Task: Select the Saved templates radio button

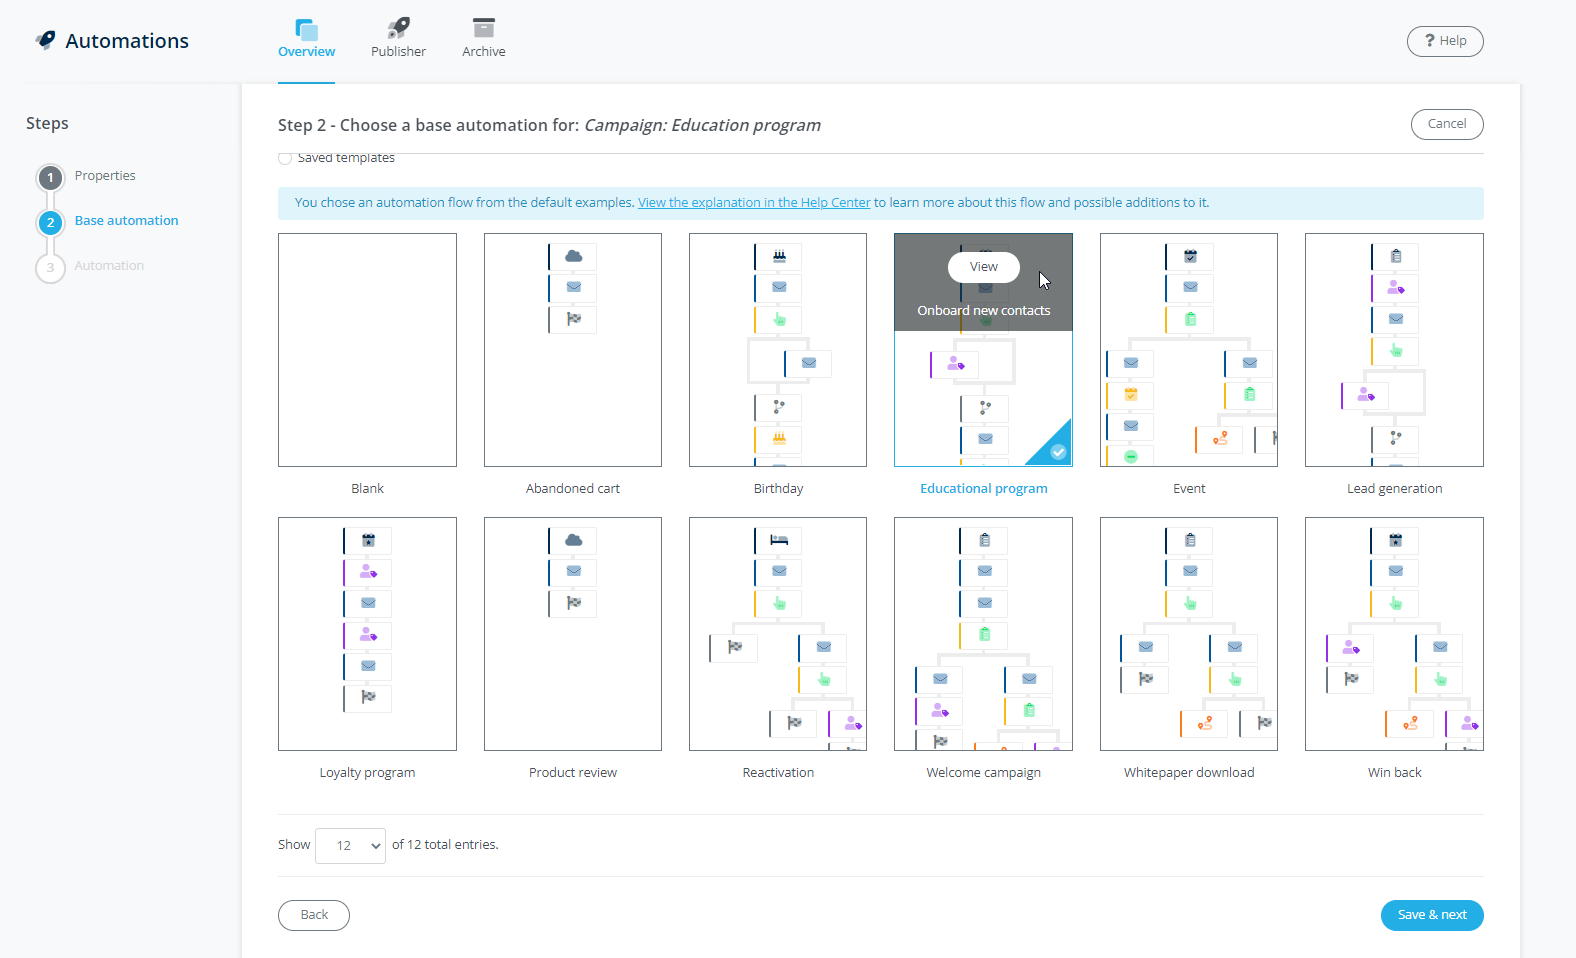Action: pyautogui.click(x=285, y=158)
